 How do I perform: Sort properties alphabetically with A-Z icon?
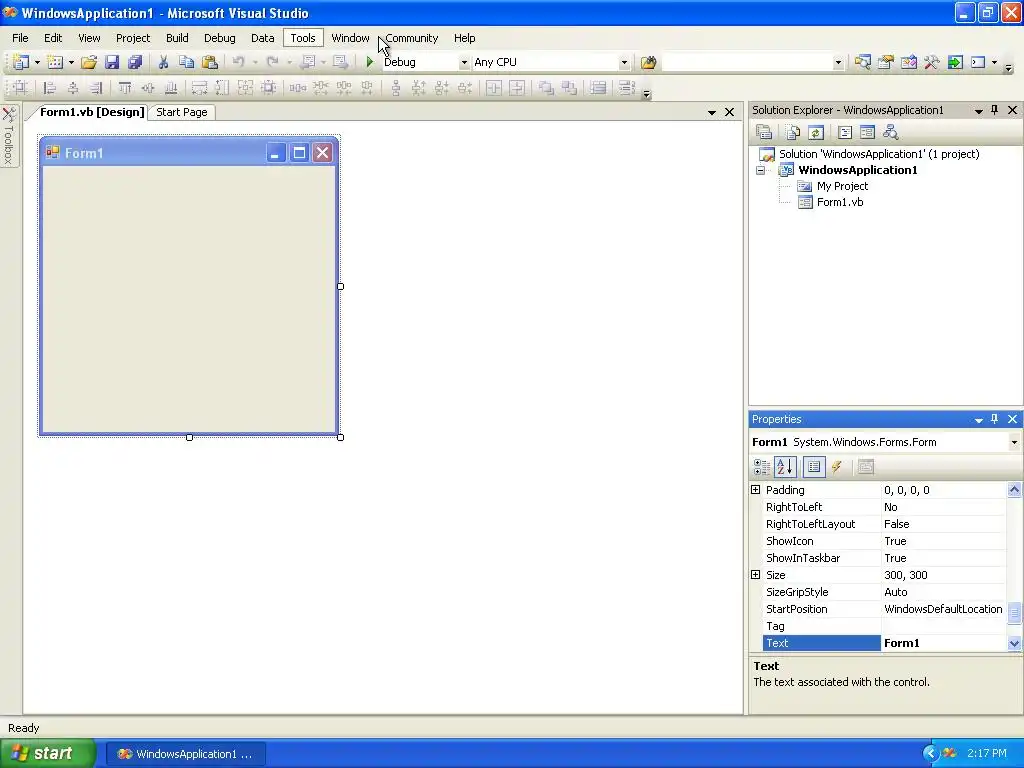pos(785,467)
